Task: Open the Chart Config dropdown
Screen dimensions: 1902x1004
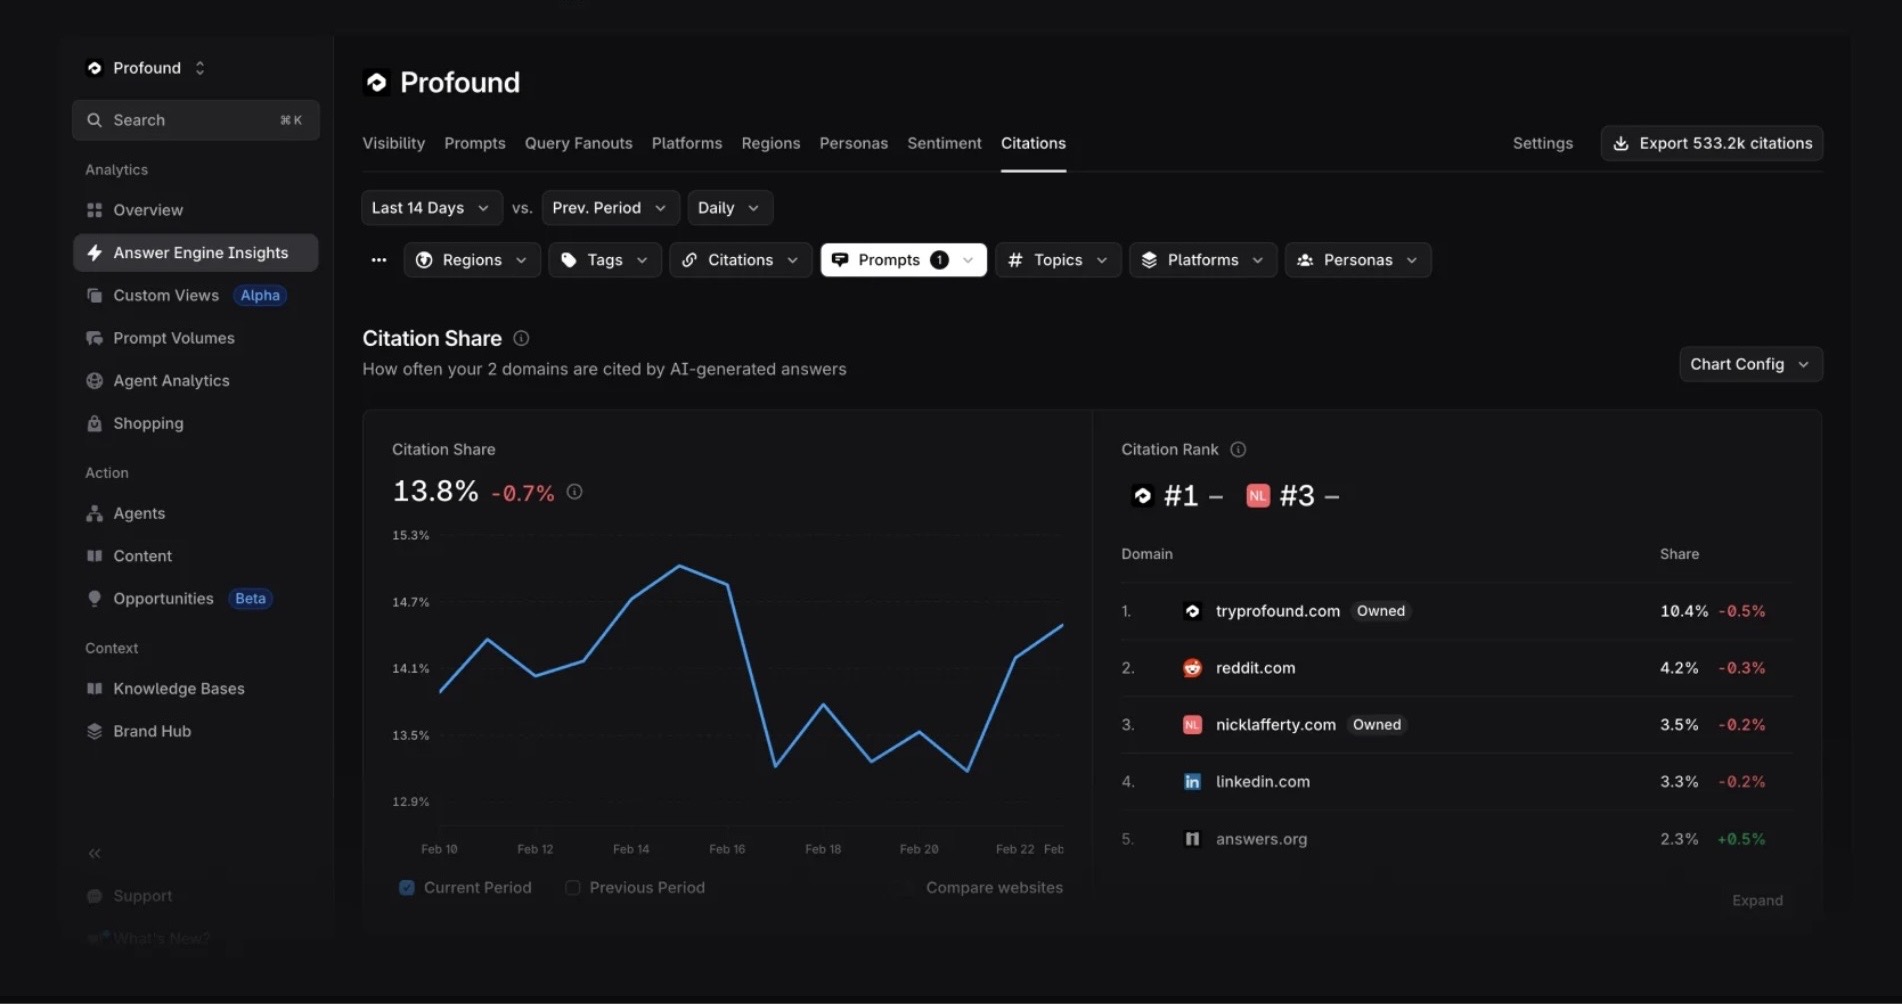Action: point(1750,364)
